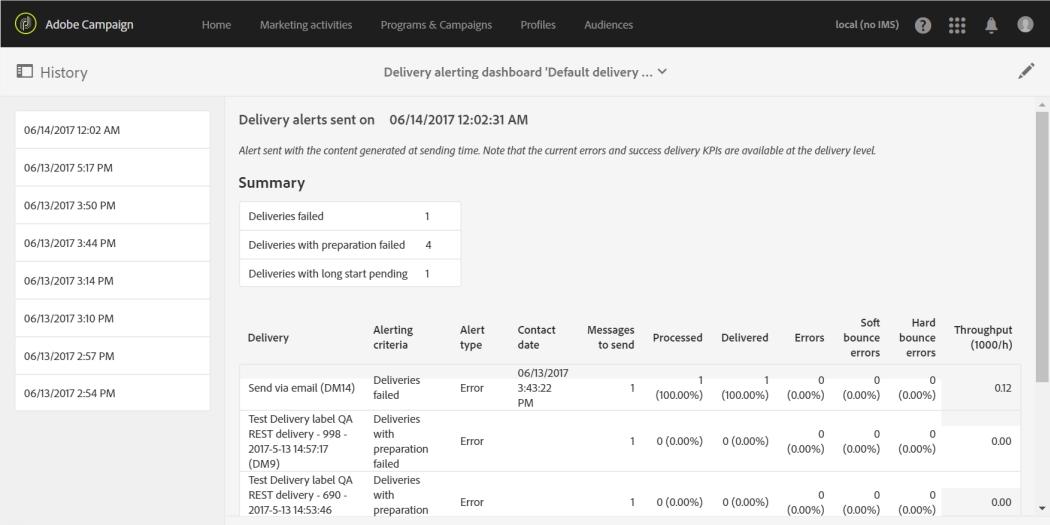Open Marketing activities menu
Image resolution: width=1050 pixels, height=525 pixels.
click(306, 25)
